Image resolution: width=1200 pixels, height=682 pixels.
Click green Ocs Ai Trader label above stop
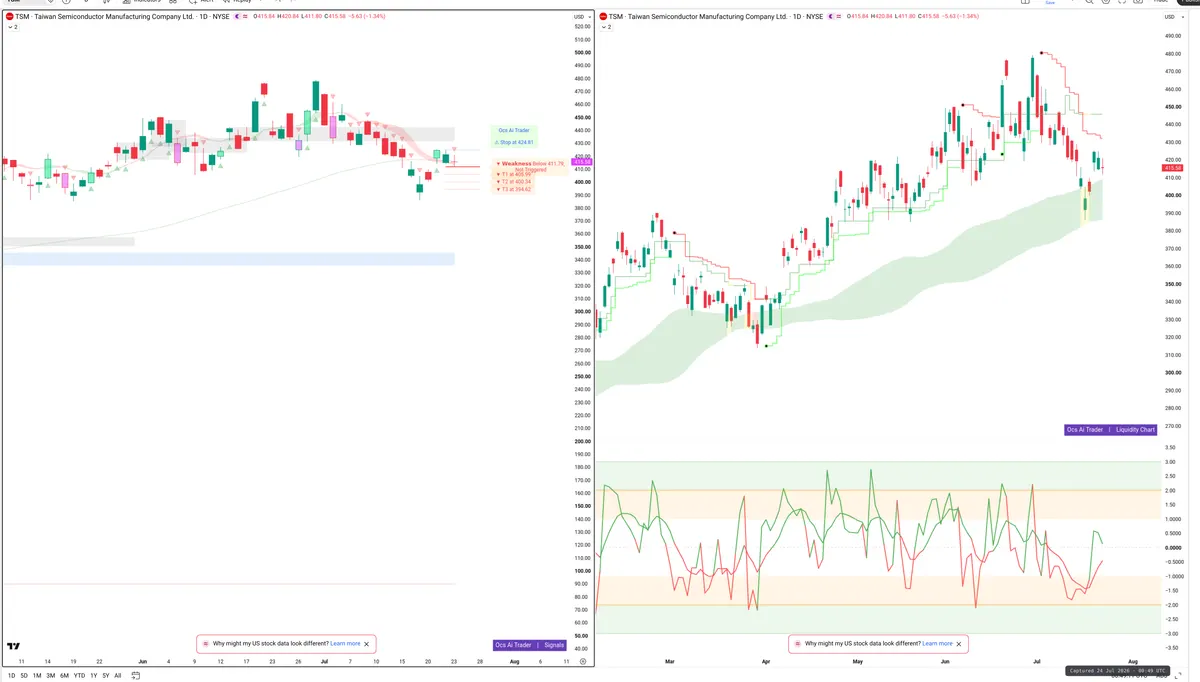514,130
